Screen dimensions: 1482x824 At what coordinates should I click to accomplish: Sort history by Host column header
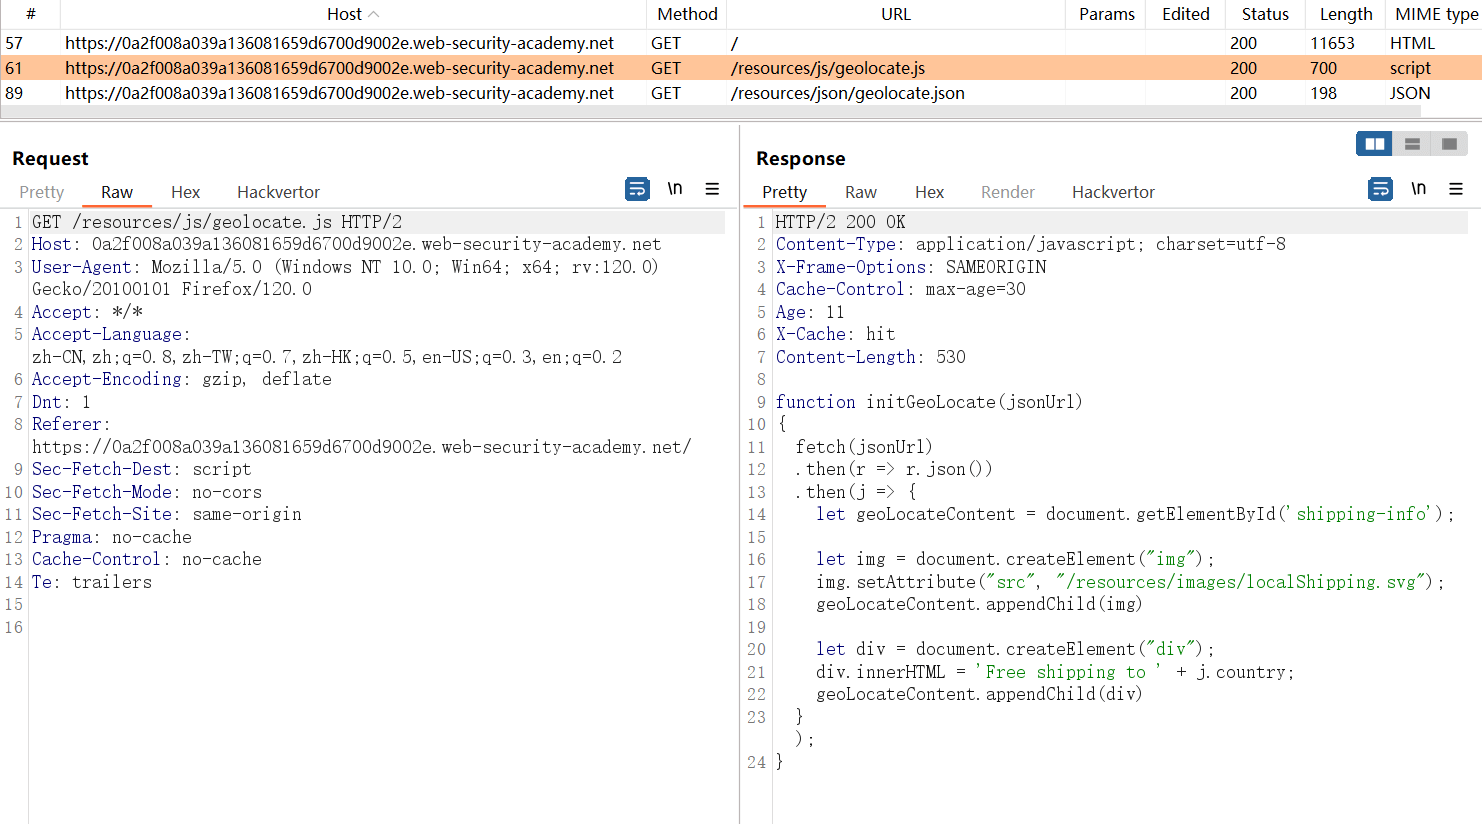pos(344,14)
